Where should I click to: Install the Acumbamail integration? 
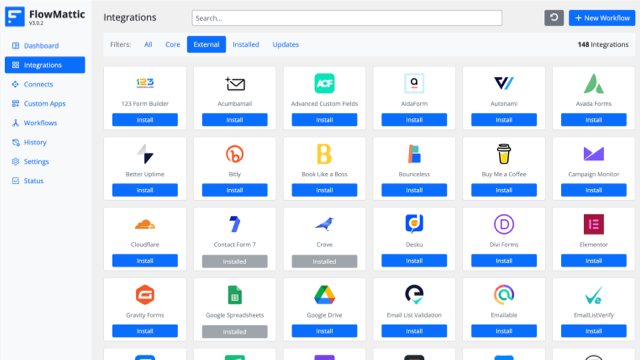[235, 120]
